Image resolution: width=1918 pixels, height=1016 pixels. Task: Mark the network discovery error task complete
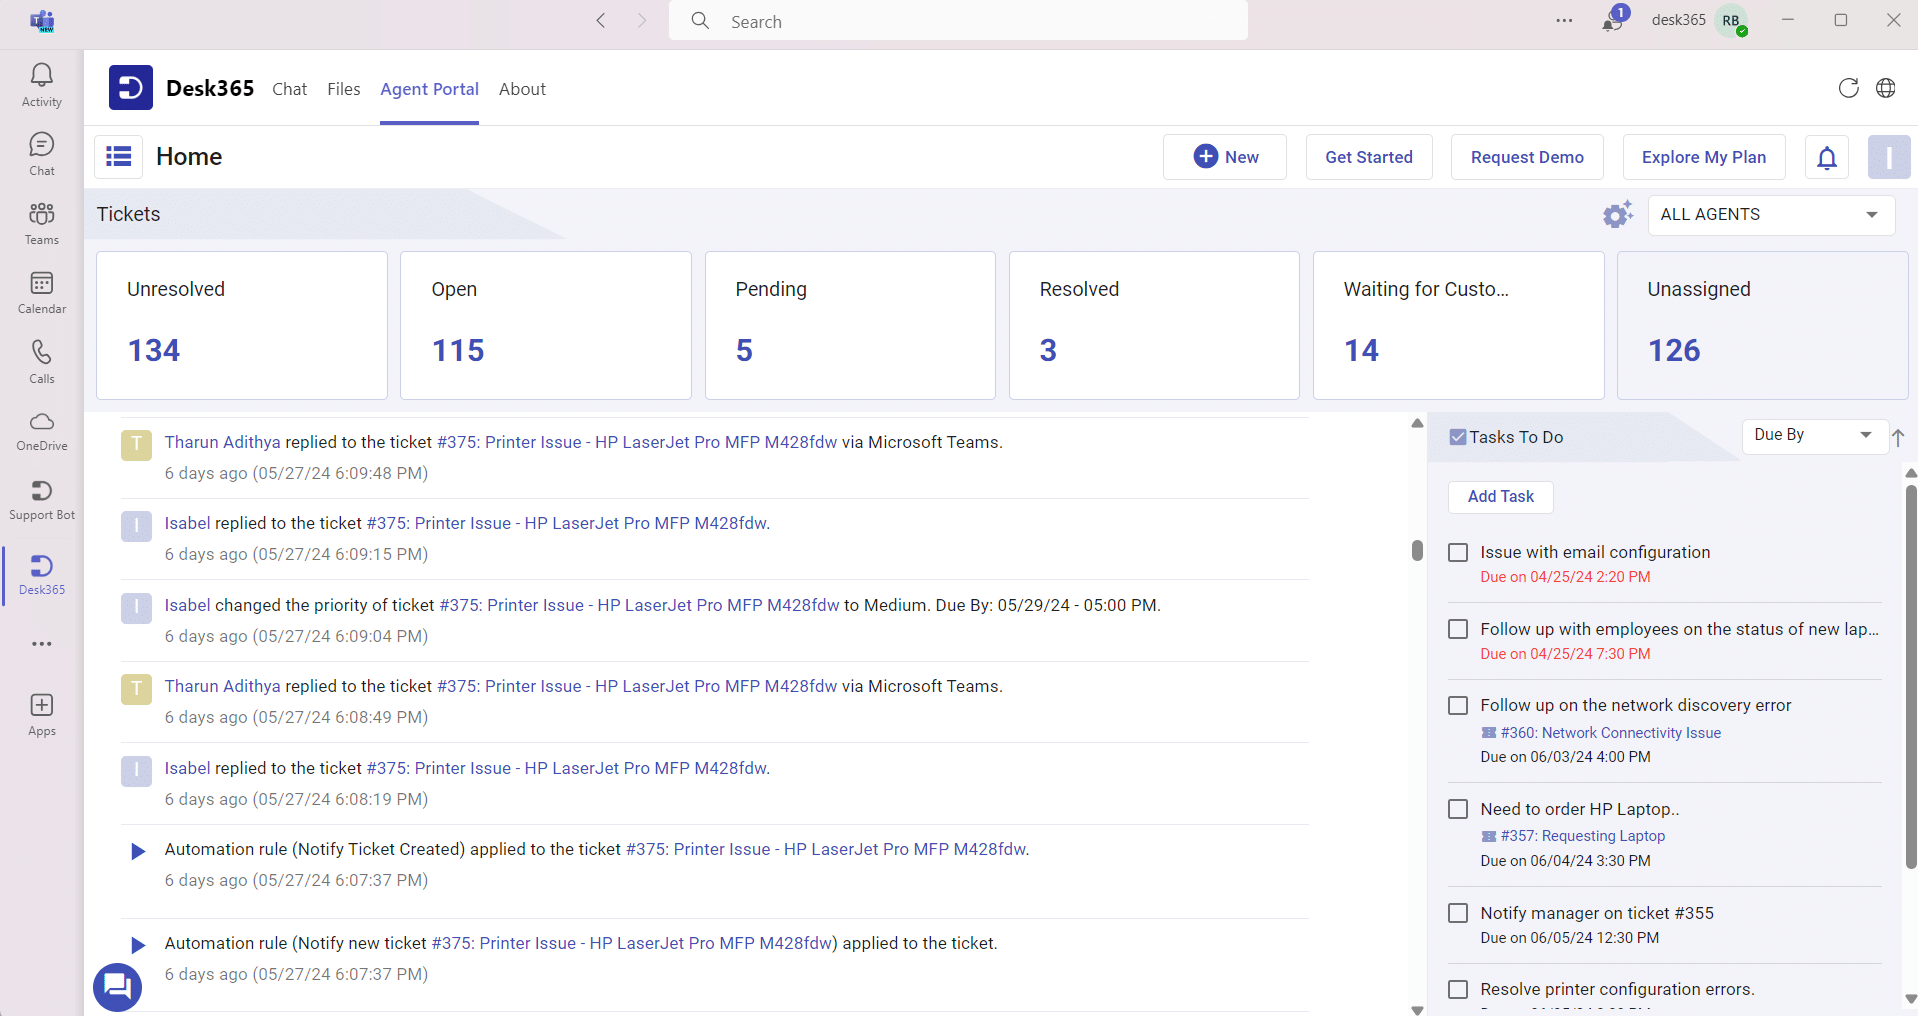pyautogui.click(x=1458, y=705)
